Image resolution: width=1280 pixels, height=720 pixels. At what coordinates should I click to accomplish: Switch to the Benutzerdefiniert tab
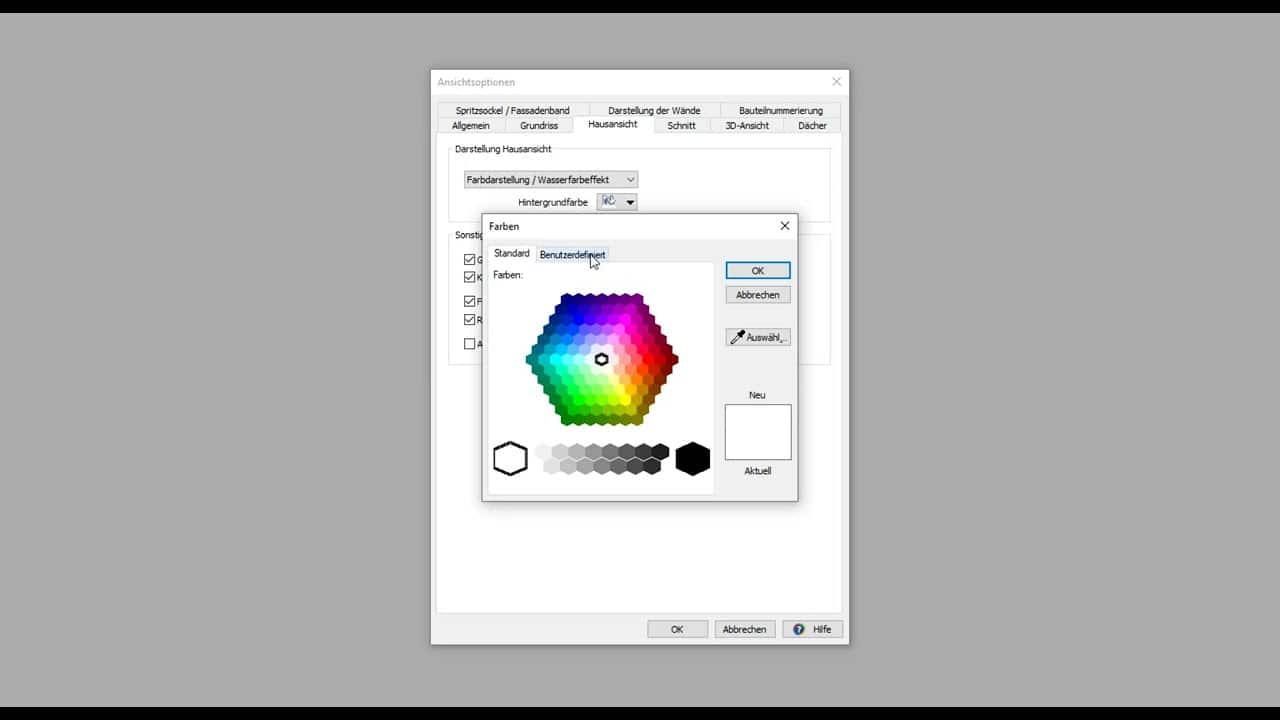click(x=572, y=255)
